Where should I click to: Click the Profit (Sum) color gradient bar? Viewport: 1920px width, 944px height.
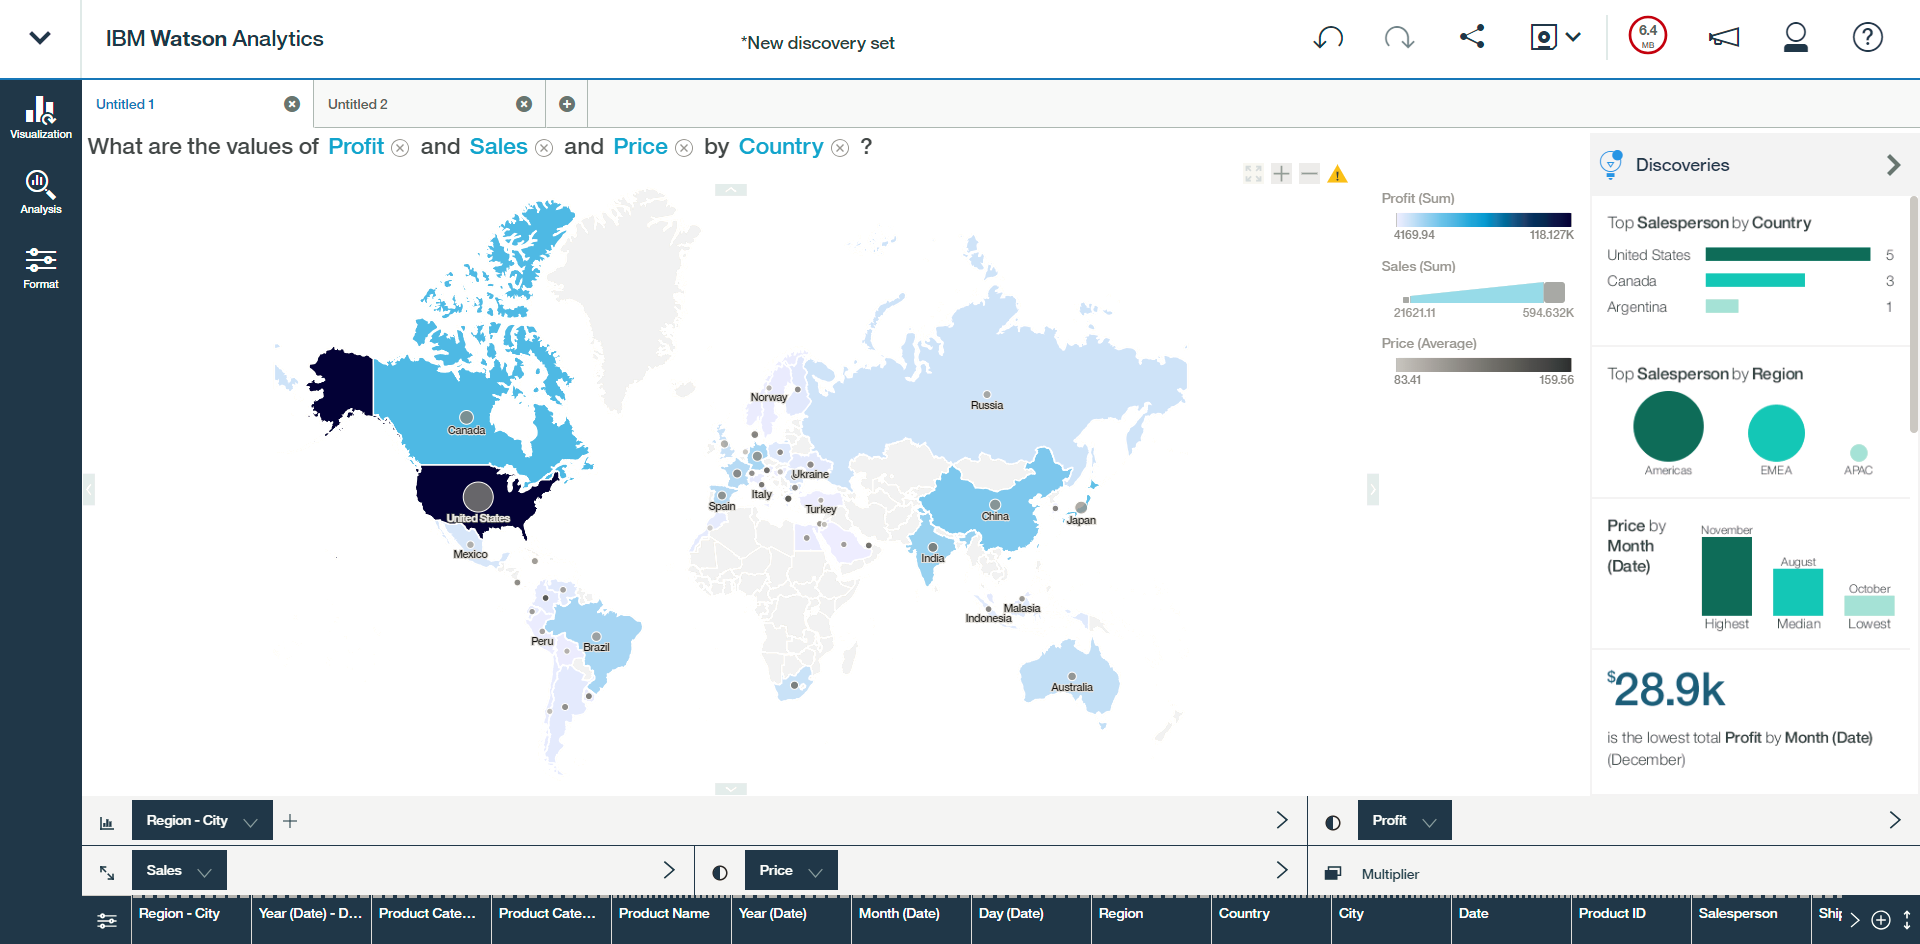click(x=1483, y=220)
